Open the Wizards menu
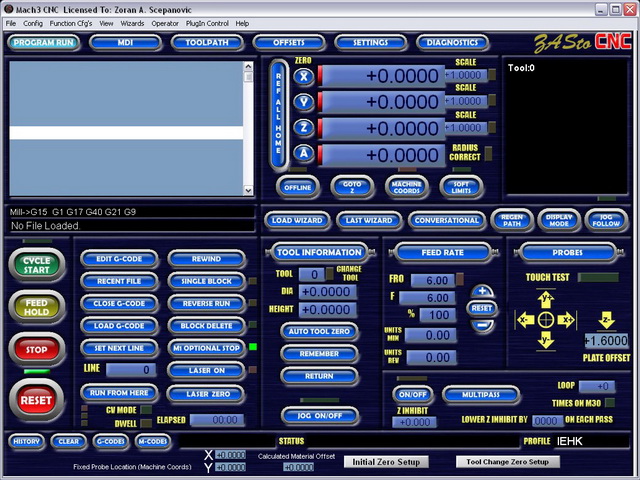This screenshot has height=480, width=640. point(132,24)
